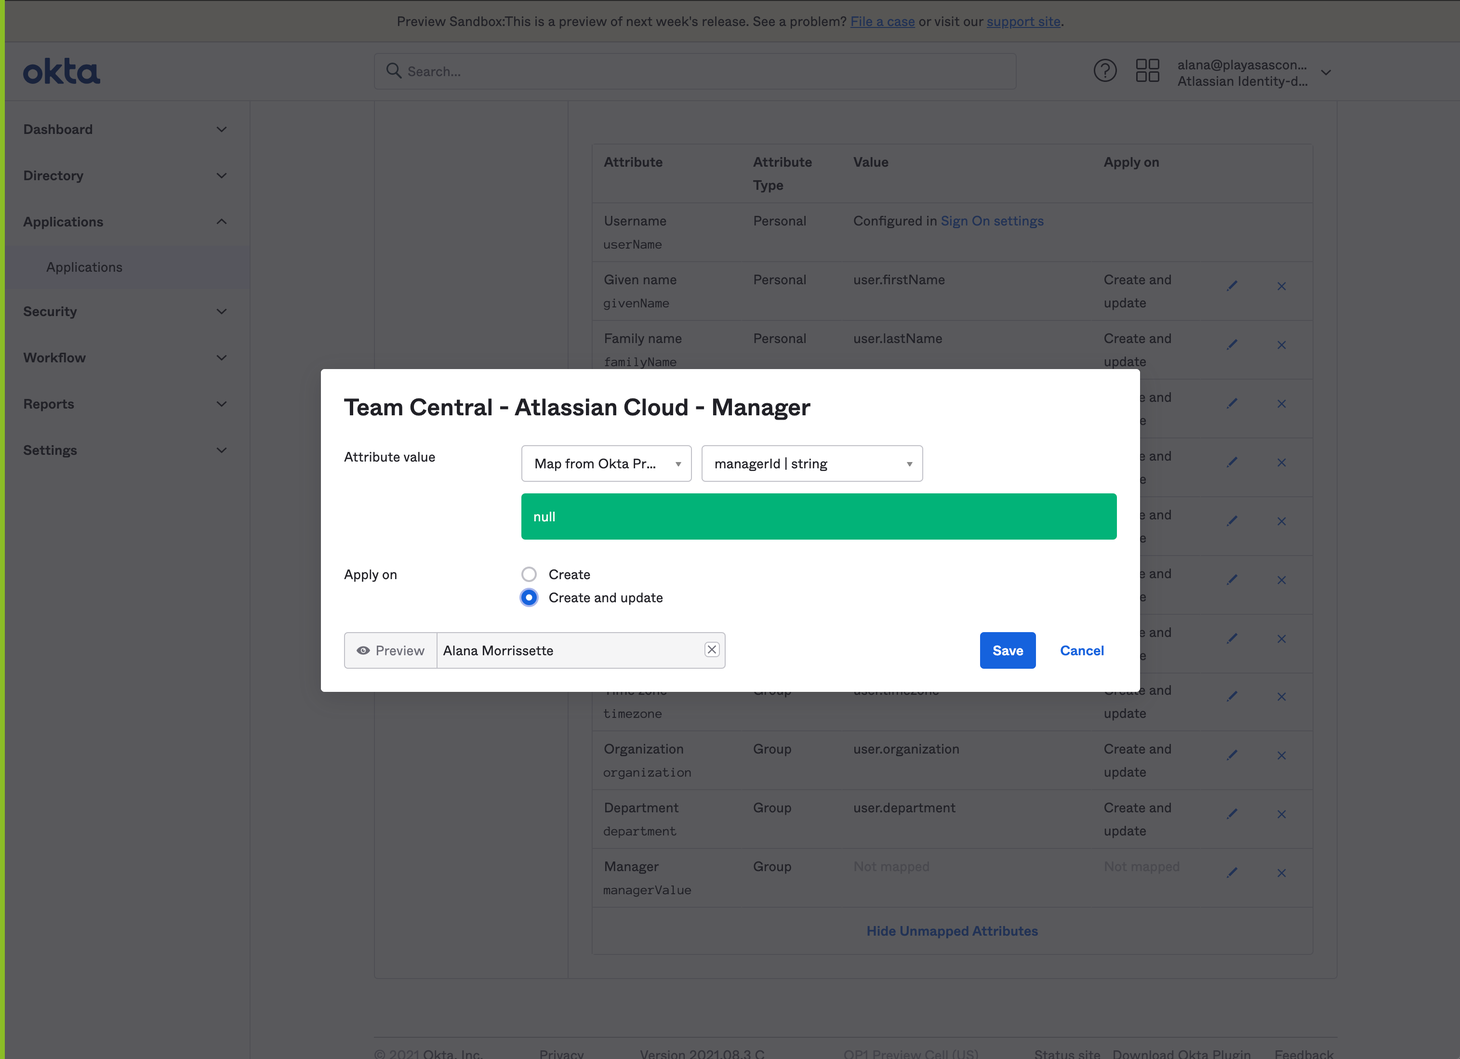The image size is (1460, 1059).
Task: Open the apps grid icon
Action: [1147, 70]
